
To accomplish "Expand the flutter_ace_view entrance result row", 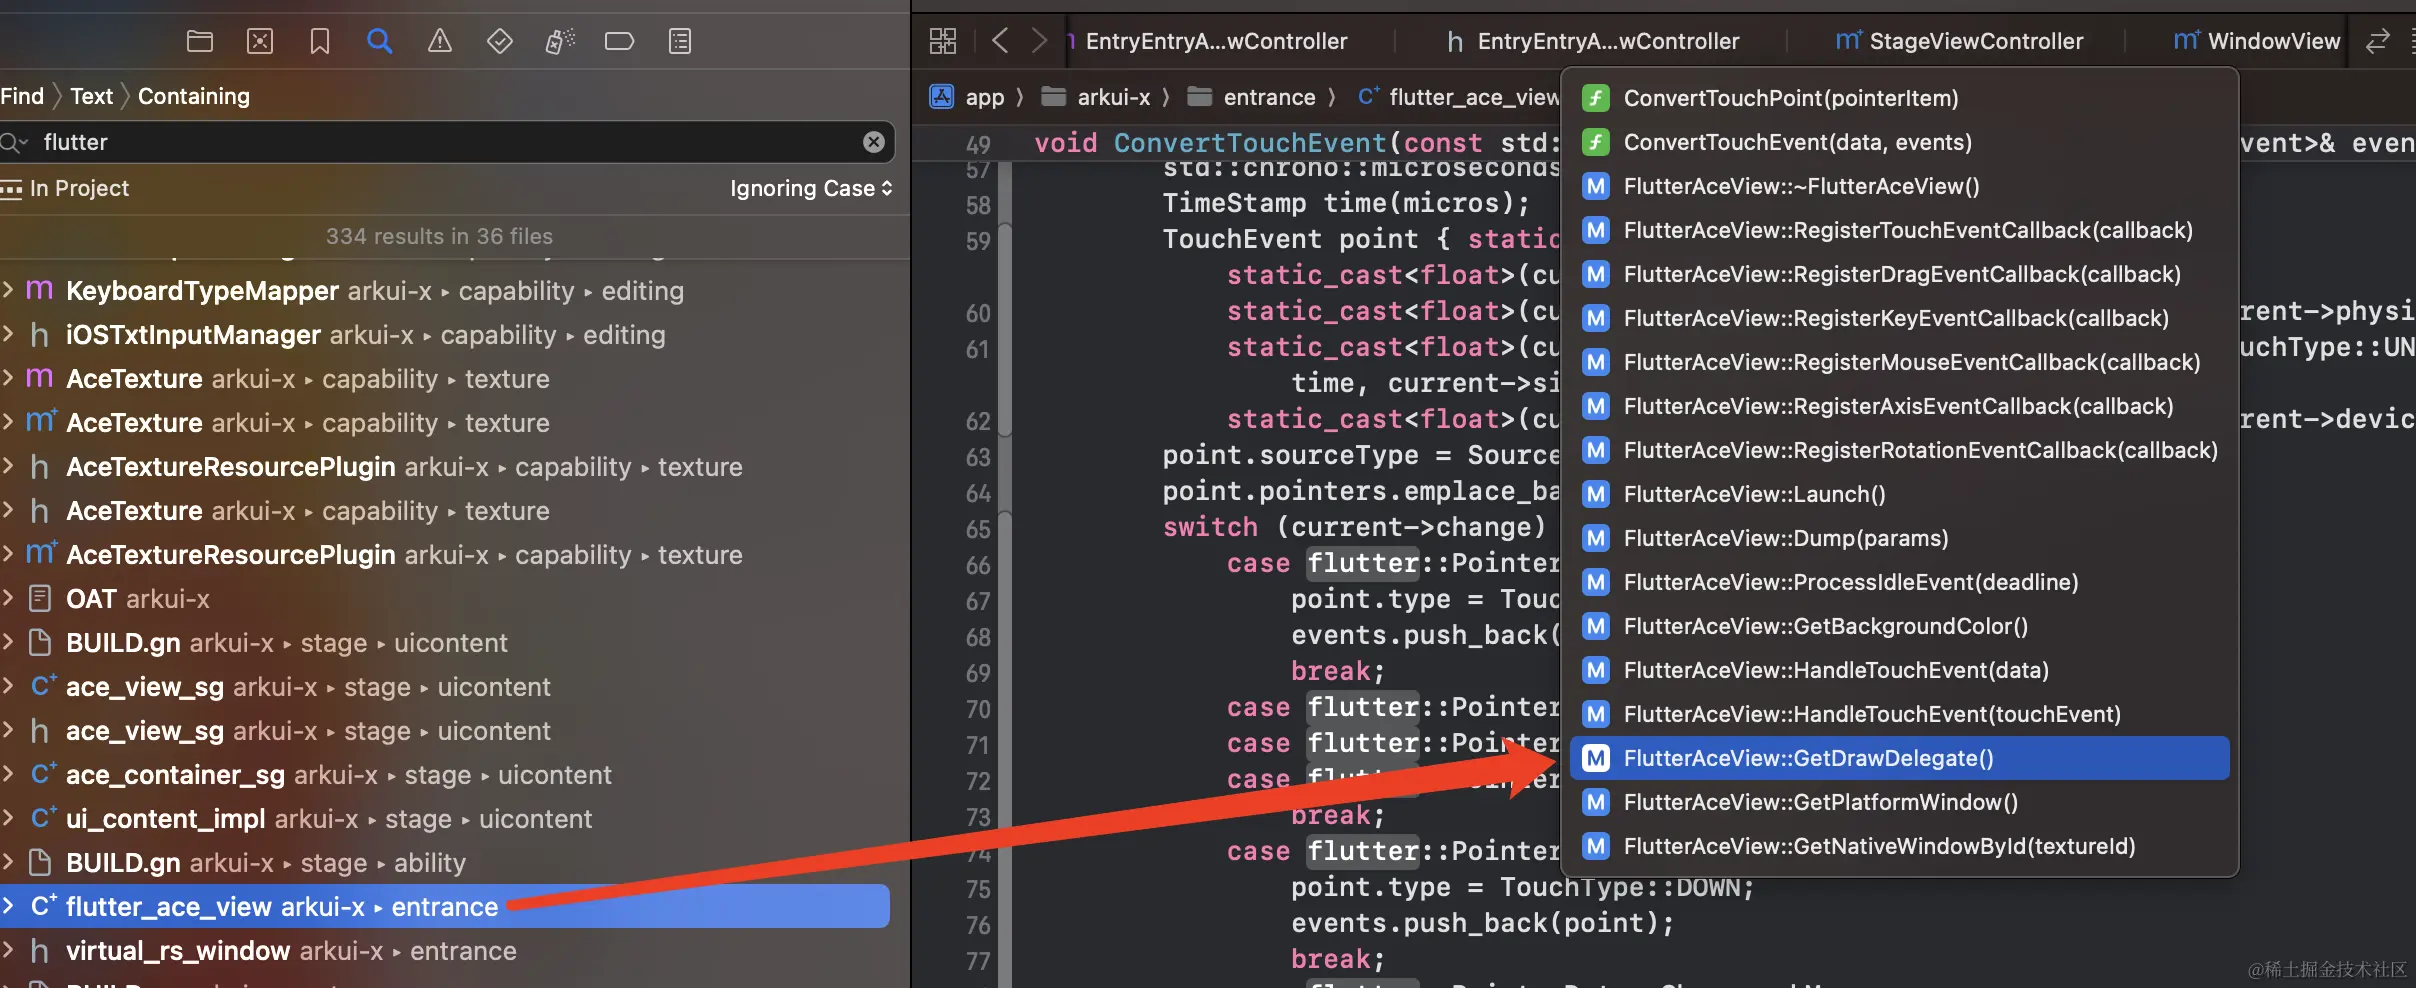I will tap(8, 907).
